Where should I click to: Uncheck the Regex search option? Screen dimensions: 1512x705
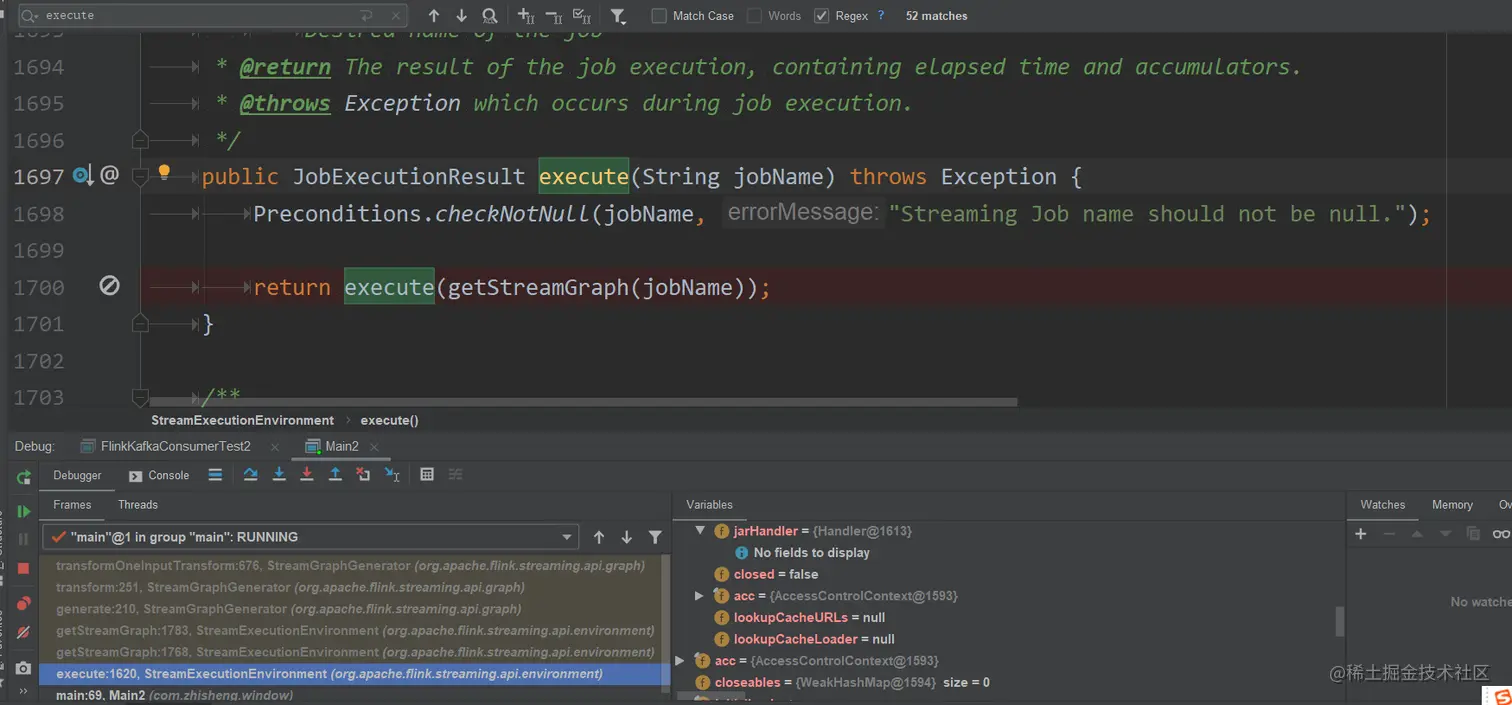[822, 16]
